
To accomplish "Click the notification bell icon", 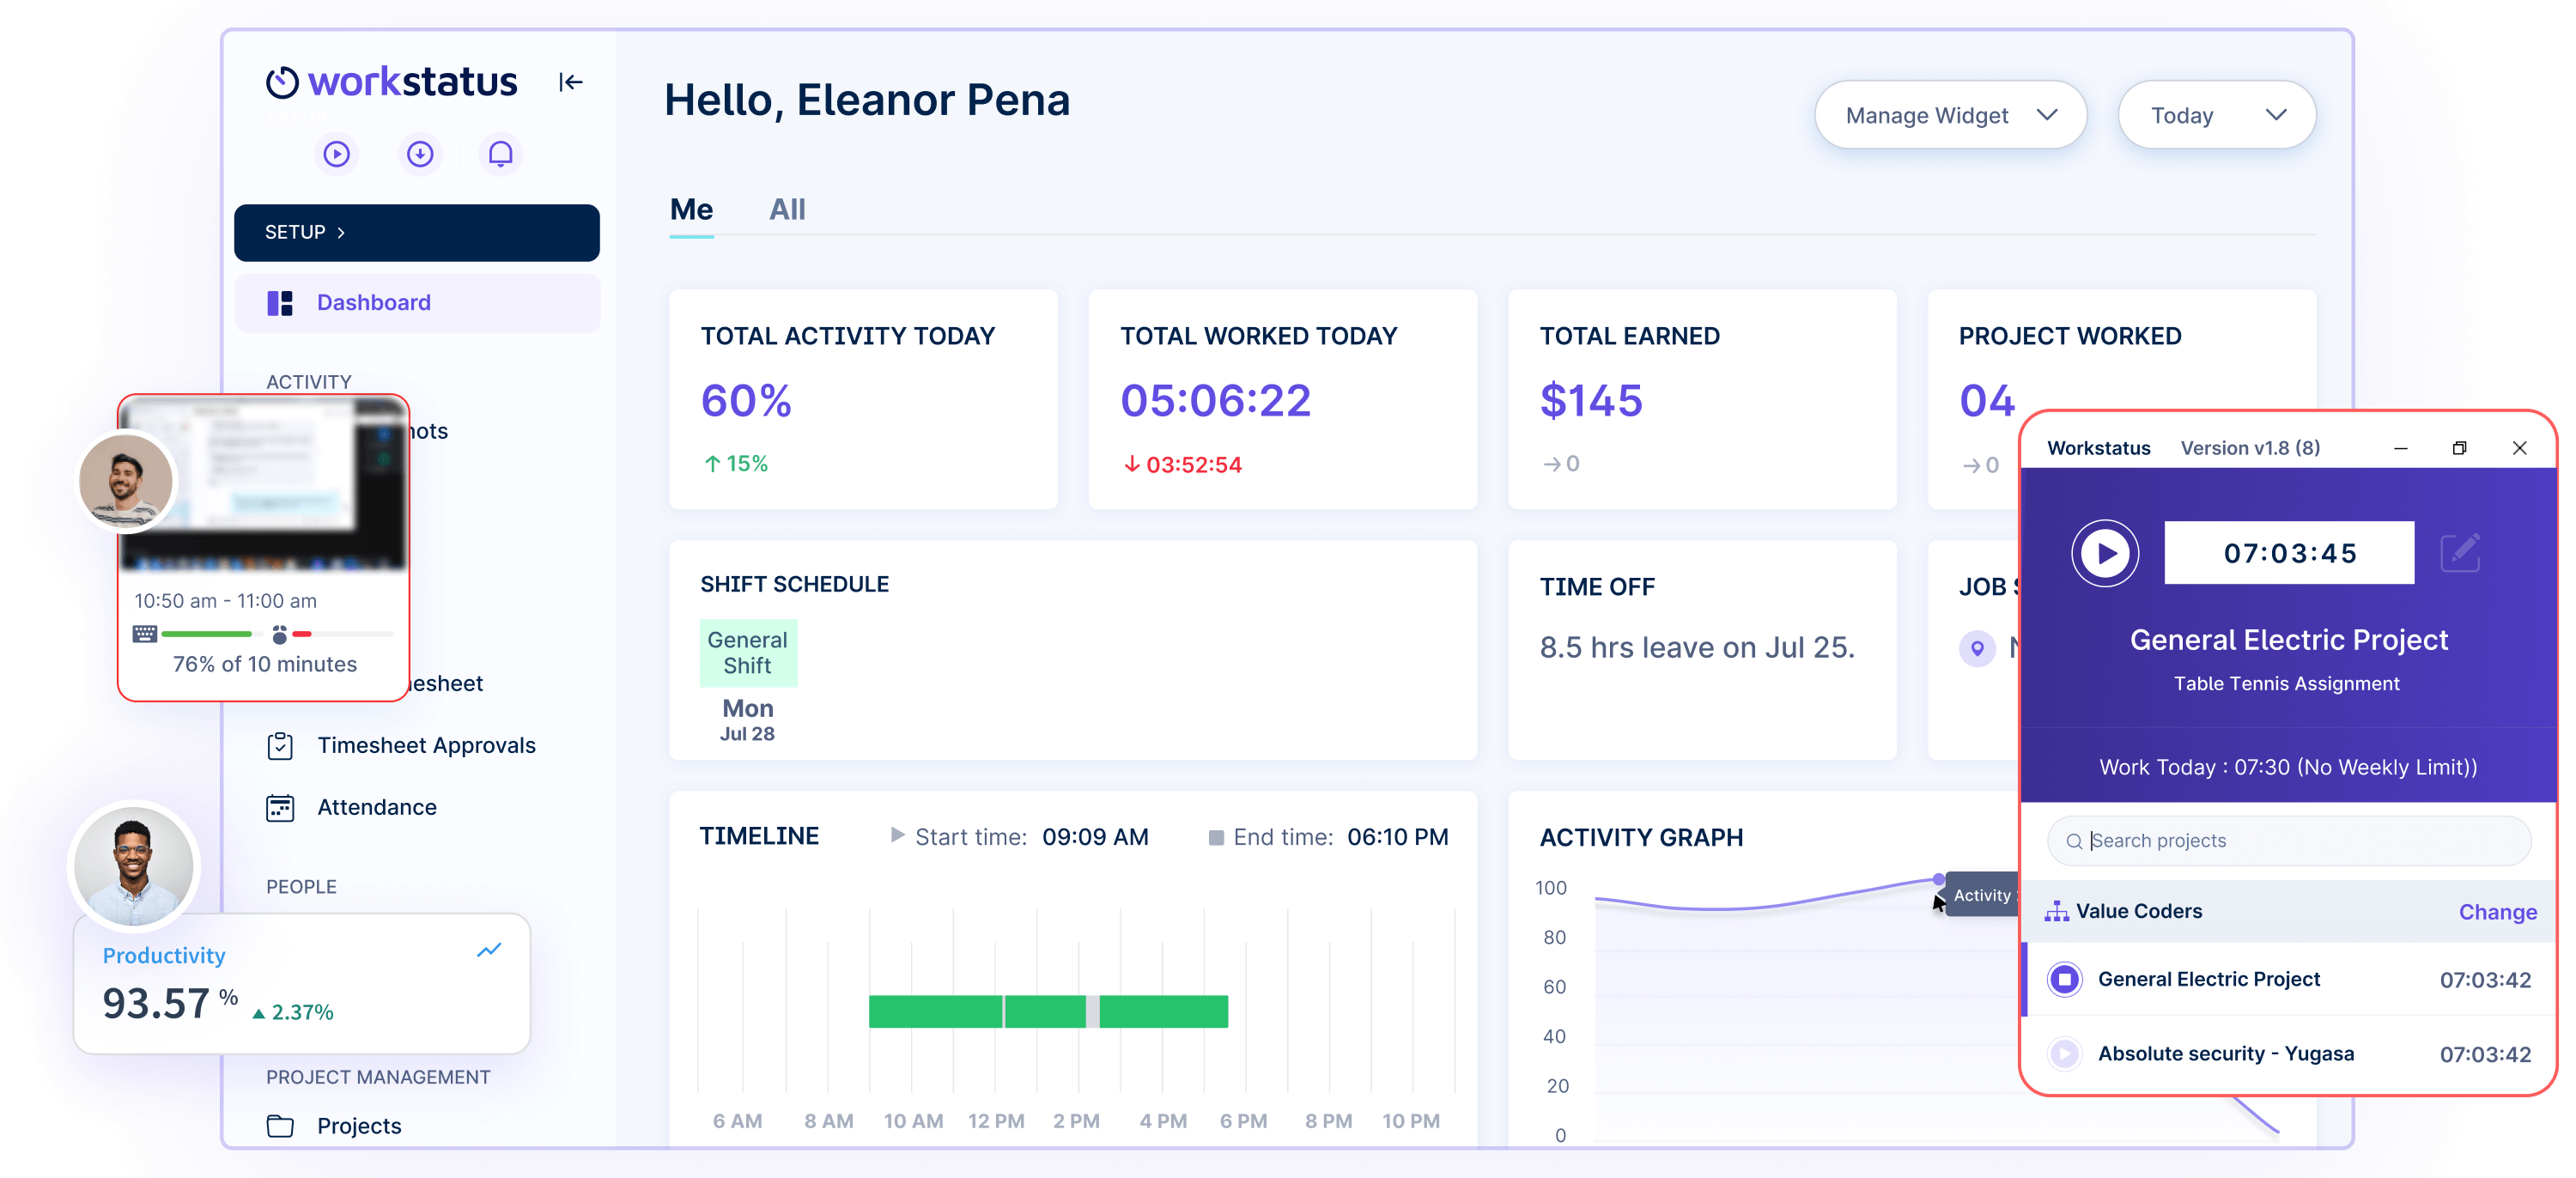I will click(x=500, y=155).
